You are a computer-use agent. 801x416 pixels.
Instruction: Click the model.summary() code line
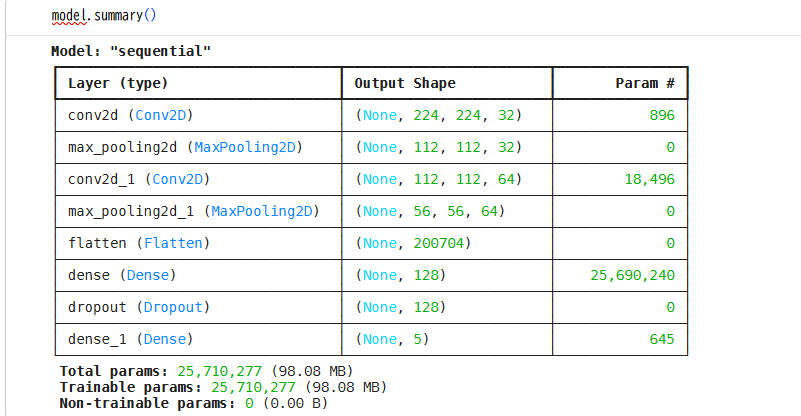104,15
